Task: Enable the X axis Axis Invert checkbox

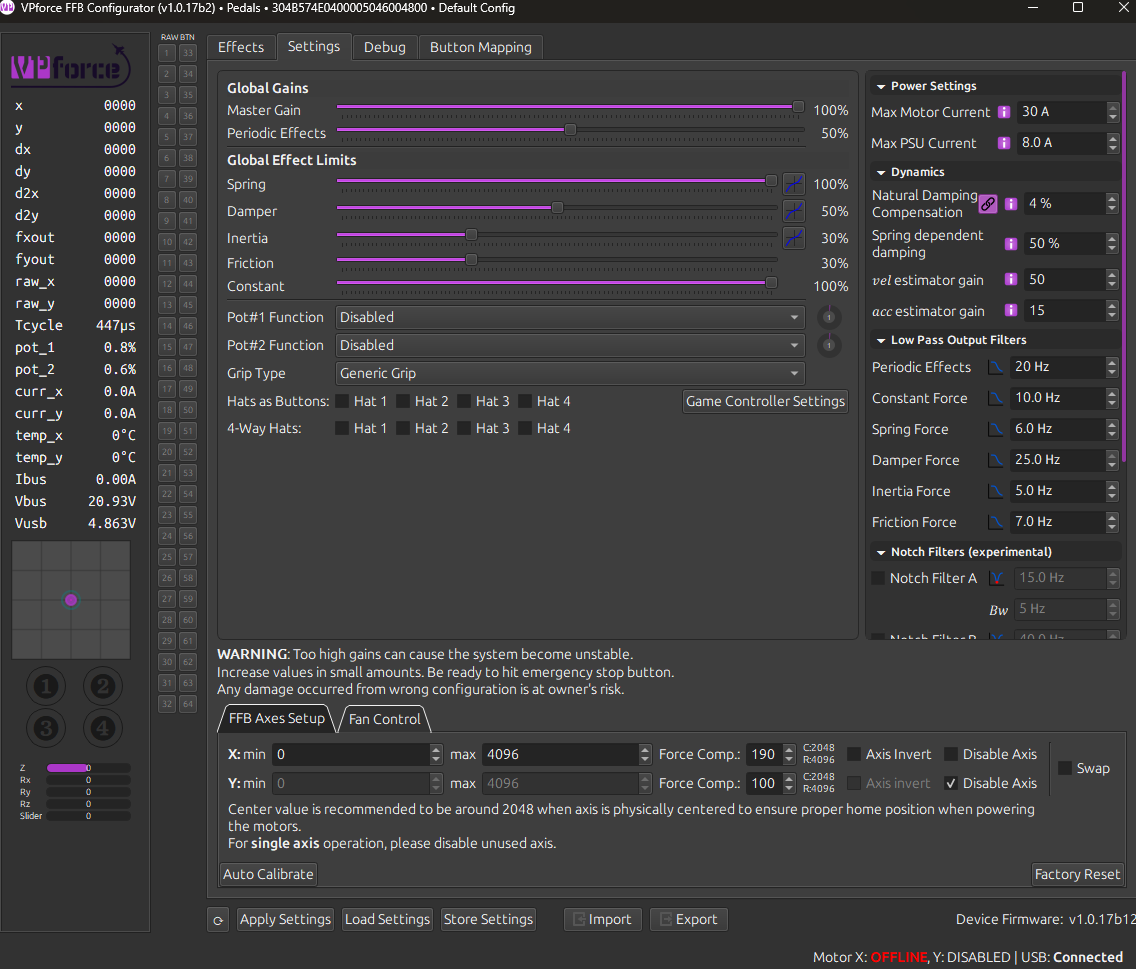Action: 855,754
